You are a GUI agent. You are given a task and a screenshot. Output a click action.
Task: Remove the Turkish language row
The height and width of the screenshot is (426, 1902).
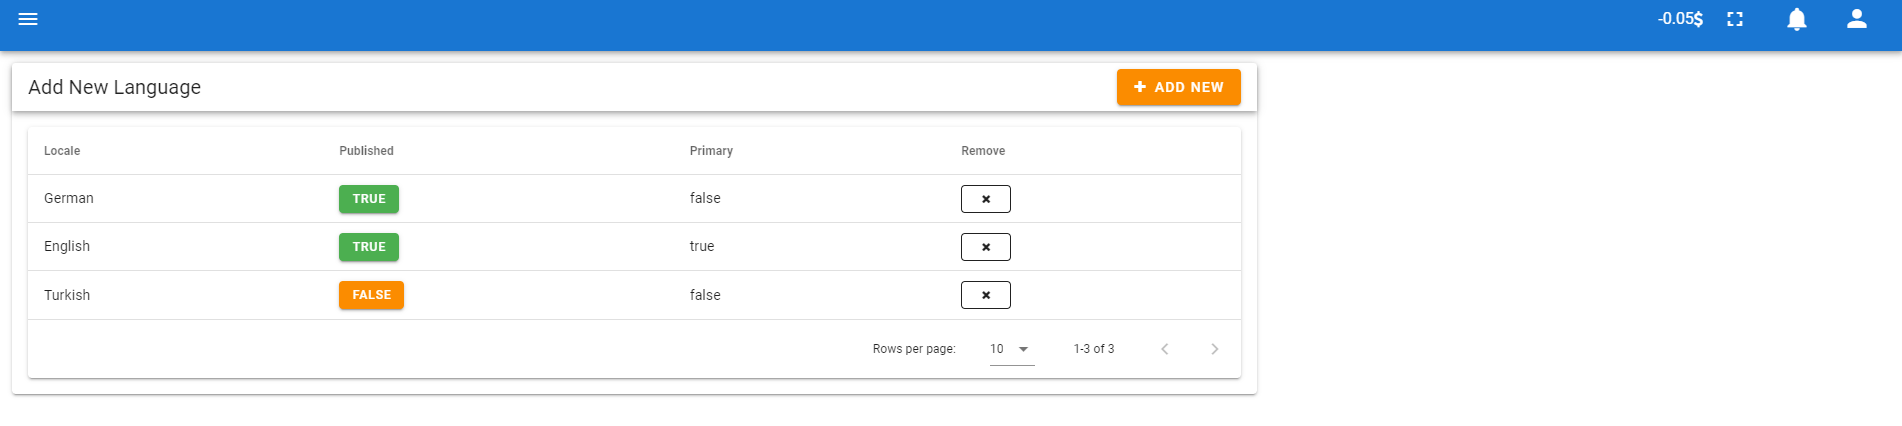985,295
